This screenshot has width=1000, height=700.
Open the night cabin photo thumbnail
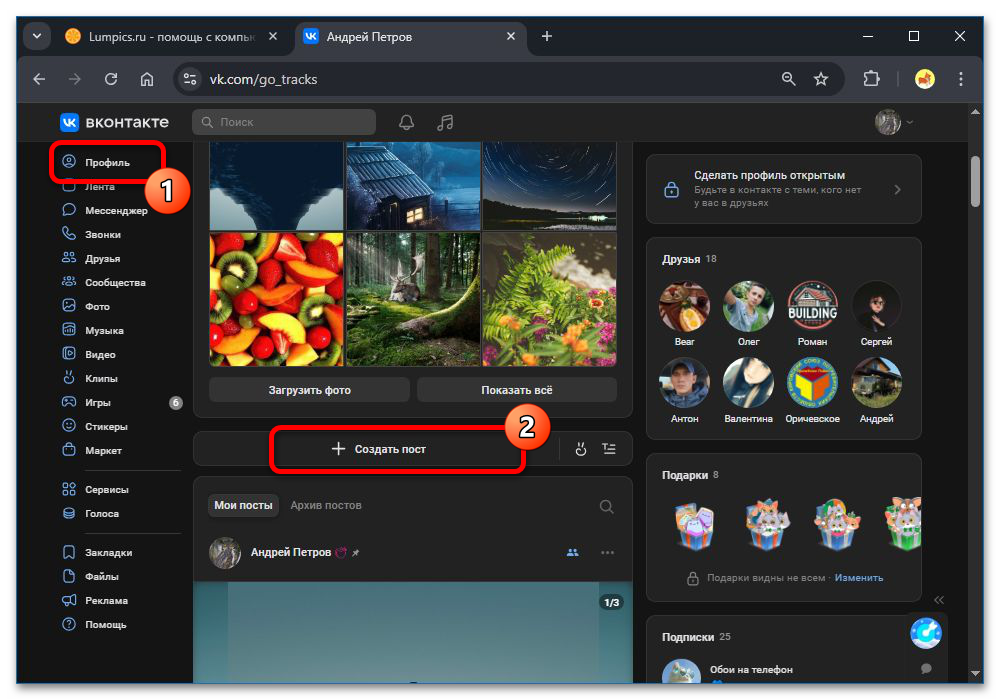tap(413, 186)
